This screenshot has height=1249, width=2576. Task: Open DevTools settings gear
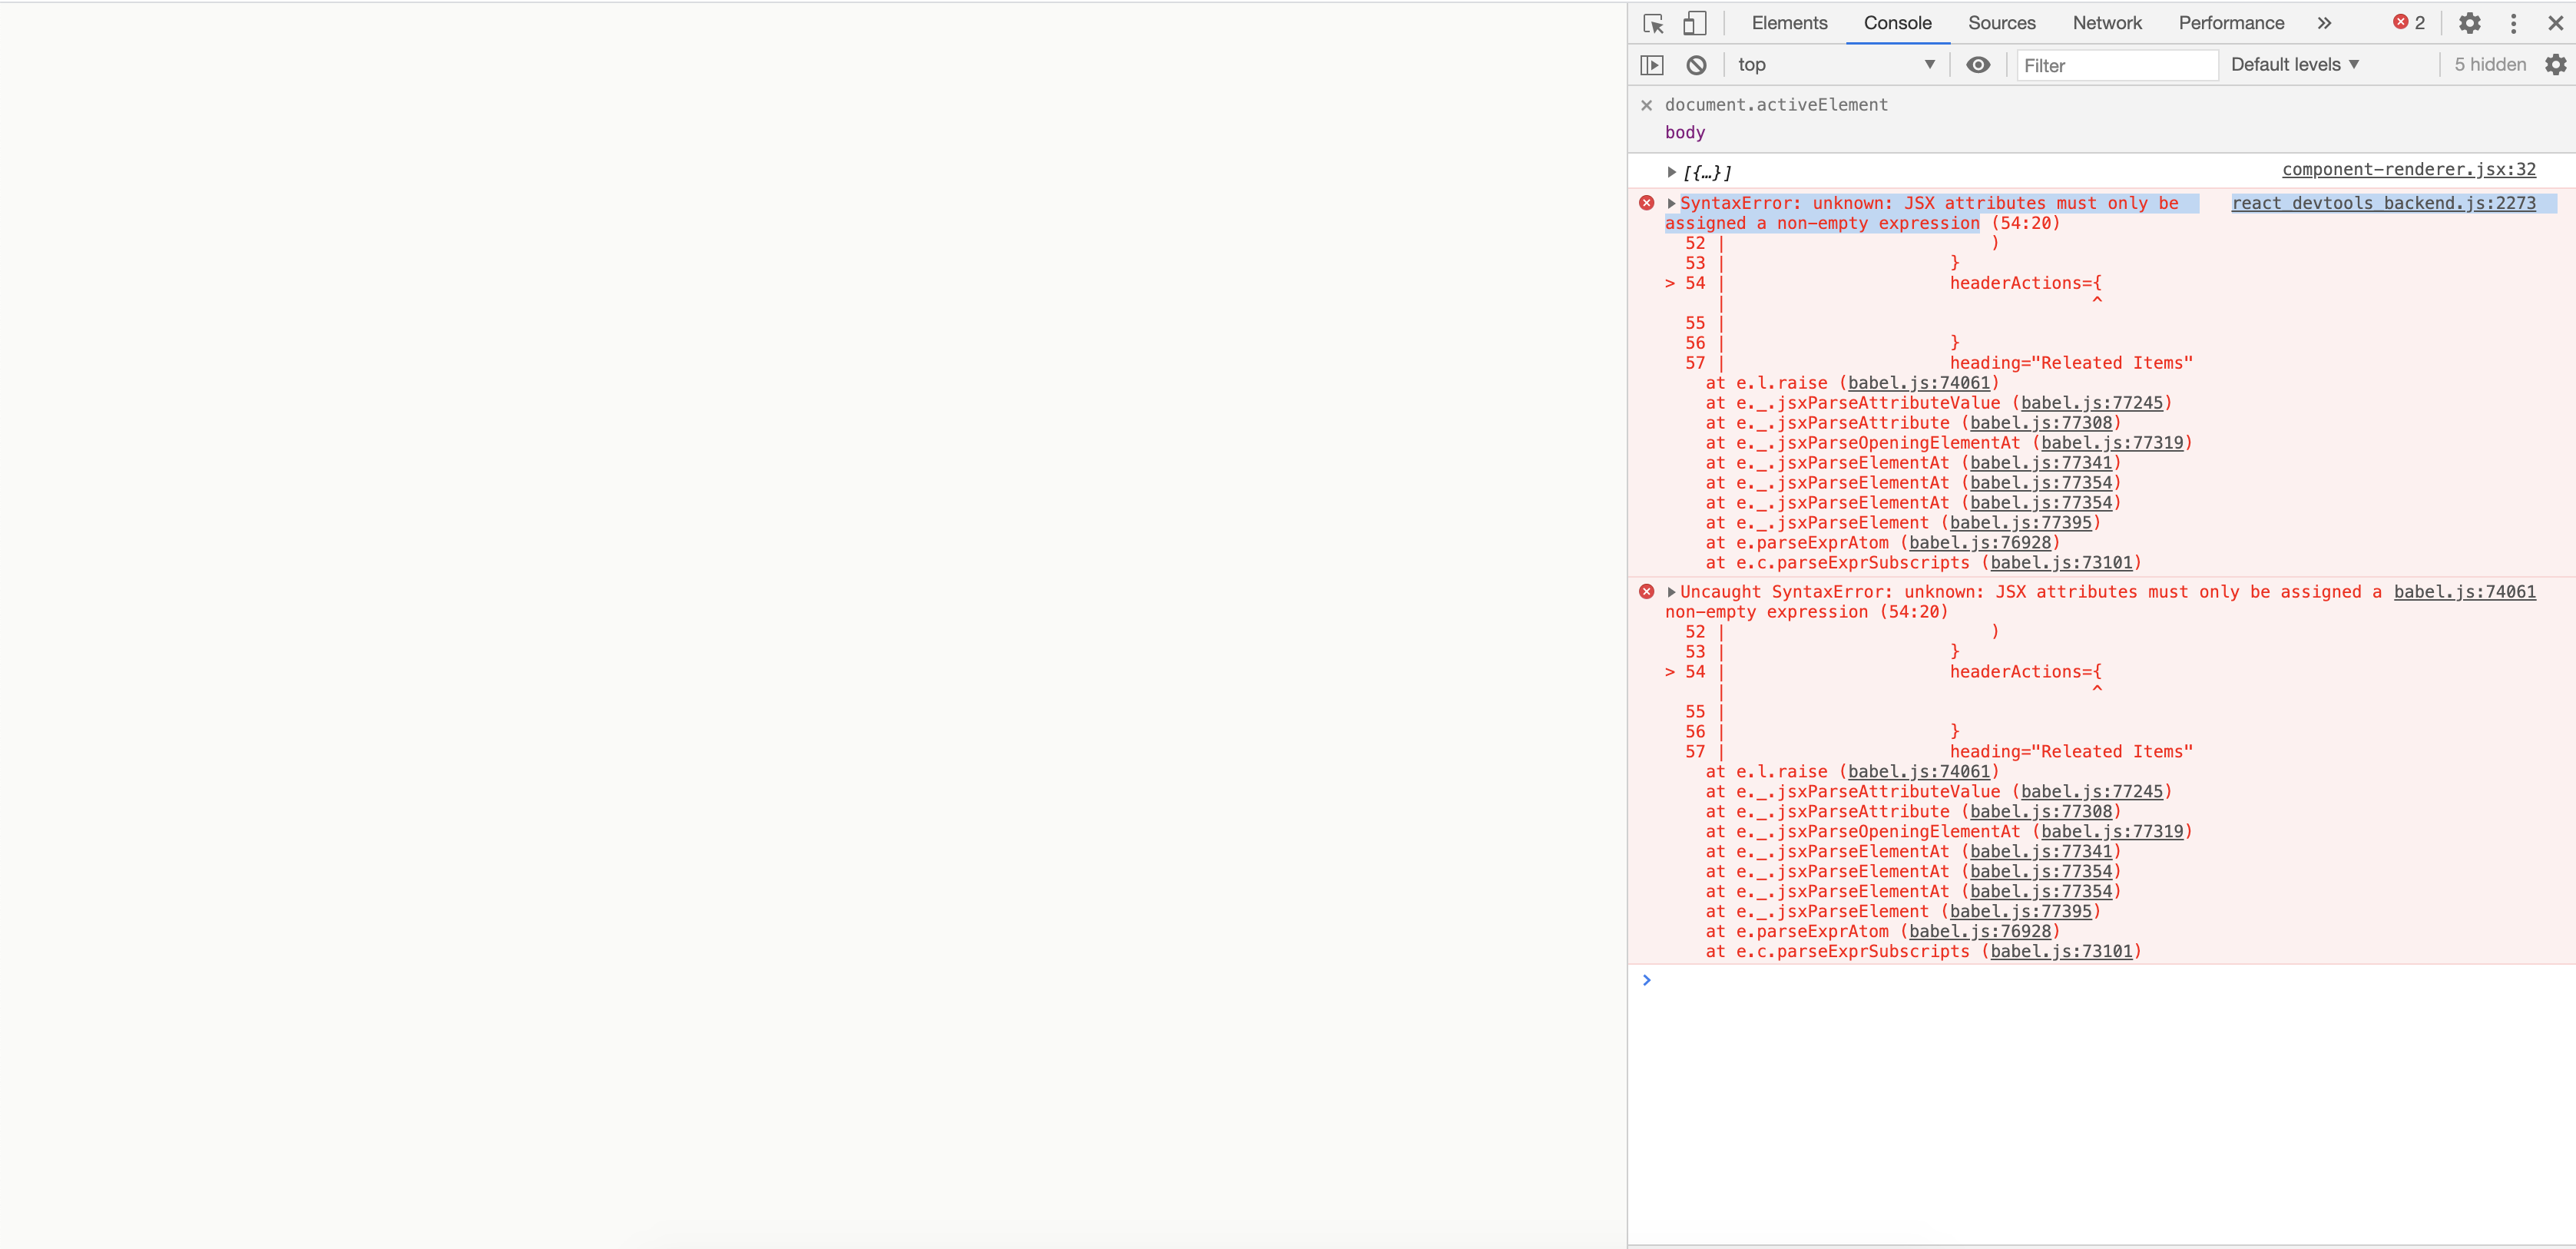coord(2470,23)
